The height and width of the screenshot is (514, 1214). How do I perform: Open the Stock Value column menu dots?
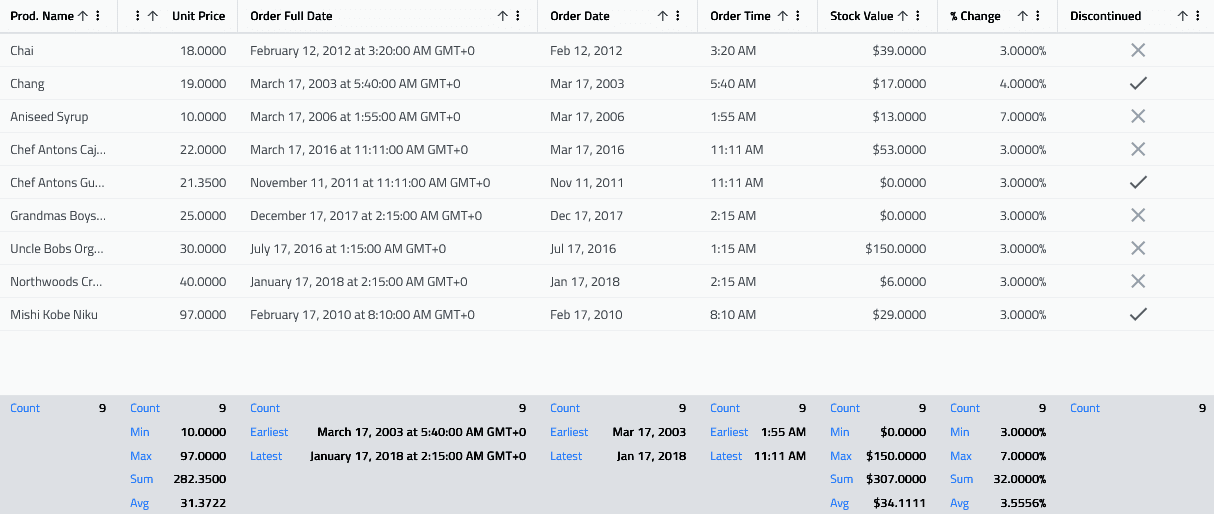[x=917, y=16]
